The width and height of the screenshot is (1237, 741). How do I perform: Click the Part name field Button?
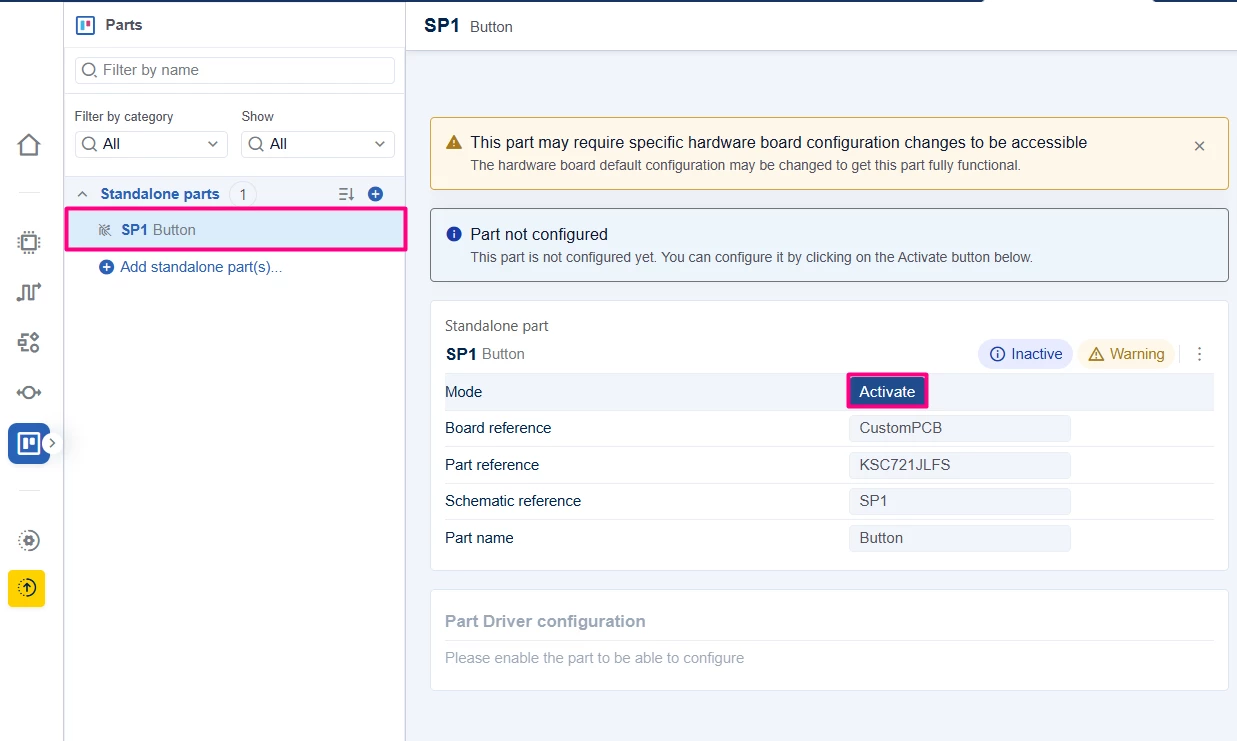click(960, 538)
